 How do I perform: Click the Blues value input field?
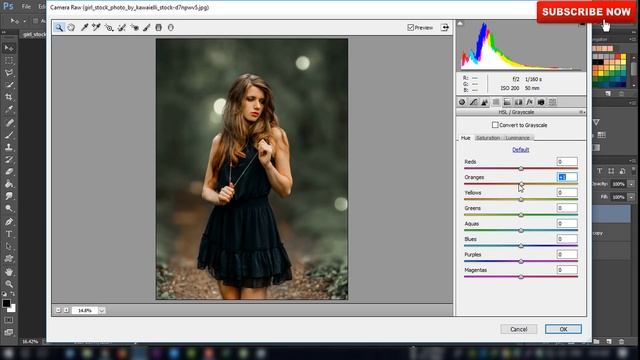coord(567,239)
